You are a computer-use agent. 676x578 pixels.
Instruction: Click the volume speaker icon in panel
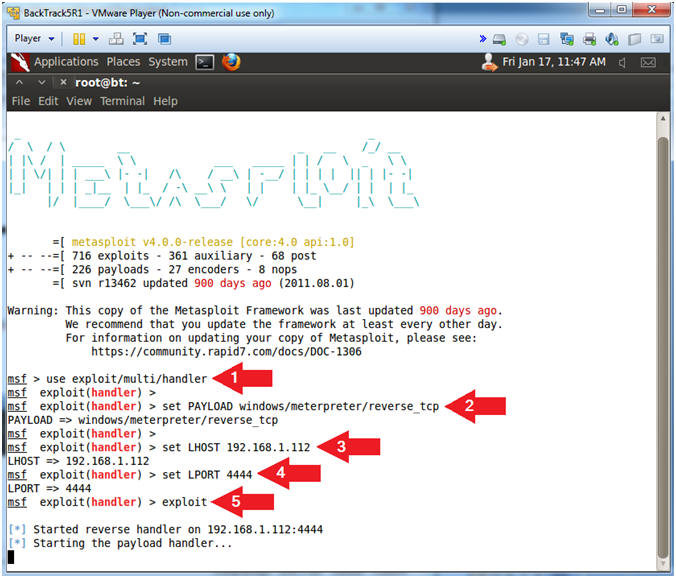(622, 63)
